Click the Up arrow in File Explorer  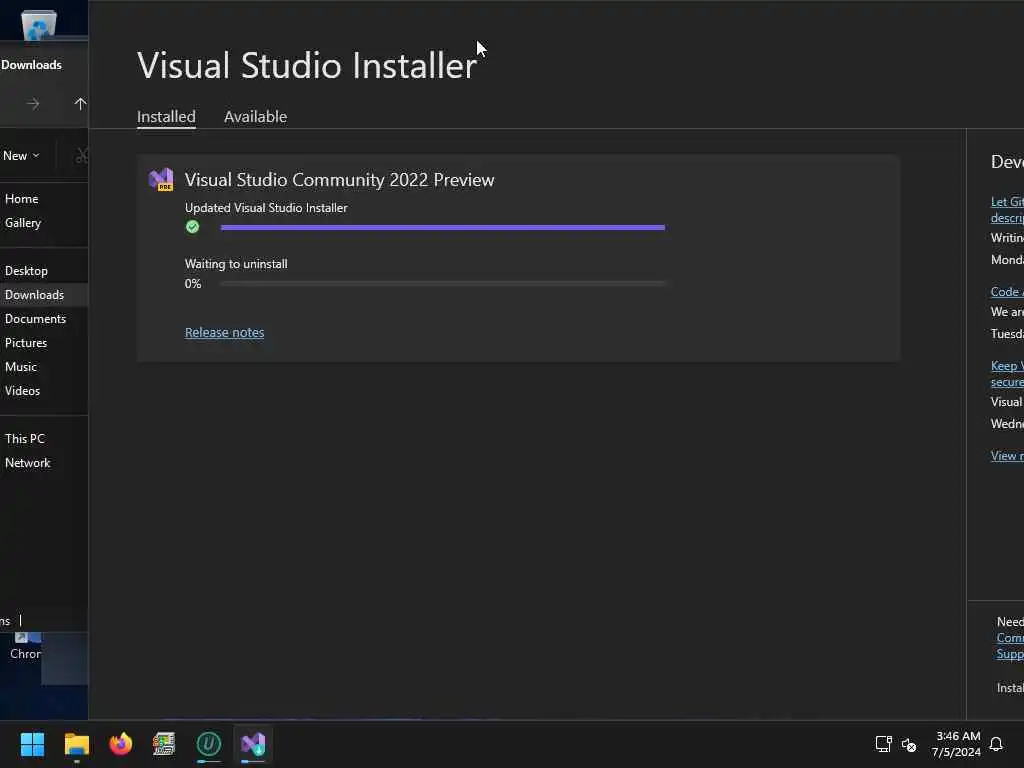(80, 104)
